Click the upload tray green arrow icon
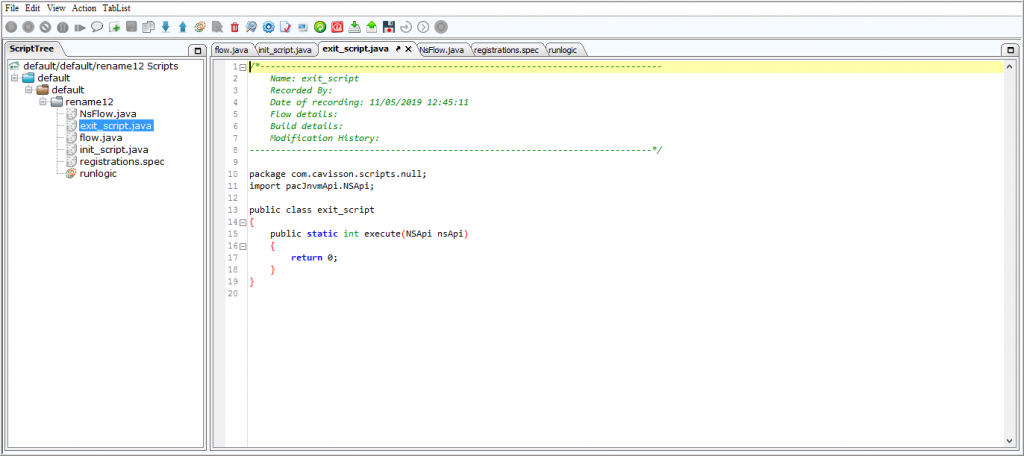Viewport: 1024px width, 456px height. coord(371,27)
